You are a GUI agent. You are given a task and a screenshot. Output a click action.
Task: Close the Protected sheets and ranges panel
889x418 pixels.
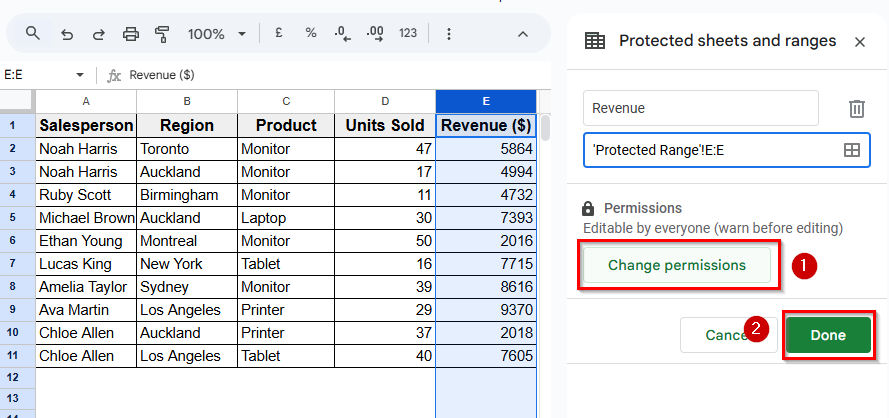click(x=859, y=42)
